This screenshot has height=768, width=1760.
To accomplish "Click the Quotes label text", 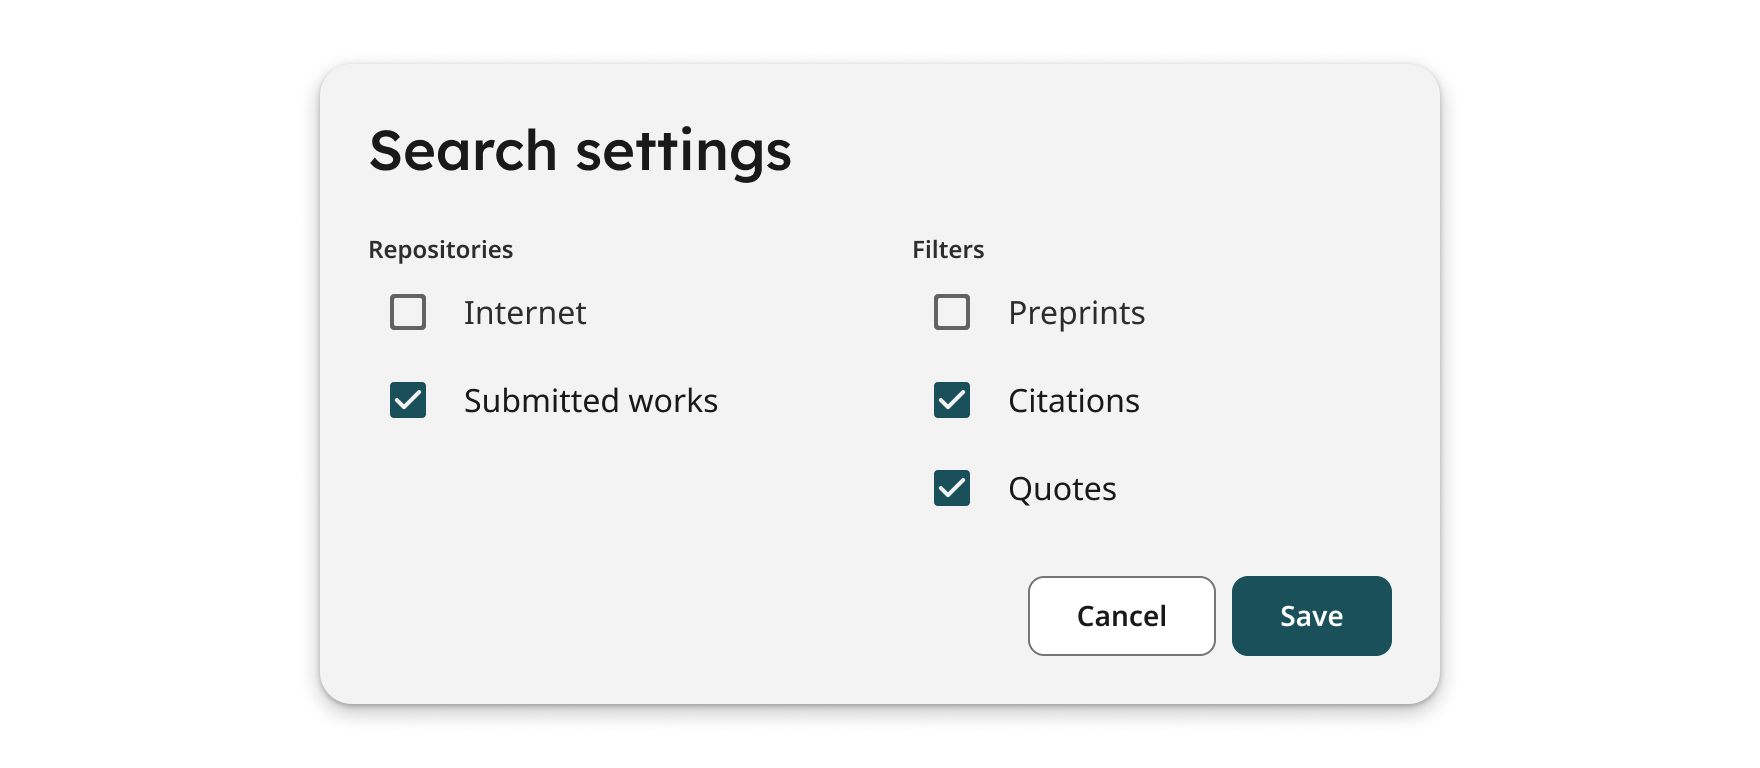I will pos(1062,489).
